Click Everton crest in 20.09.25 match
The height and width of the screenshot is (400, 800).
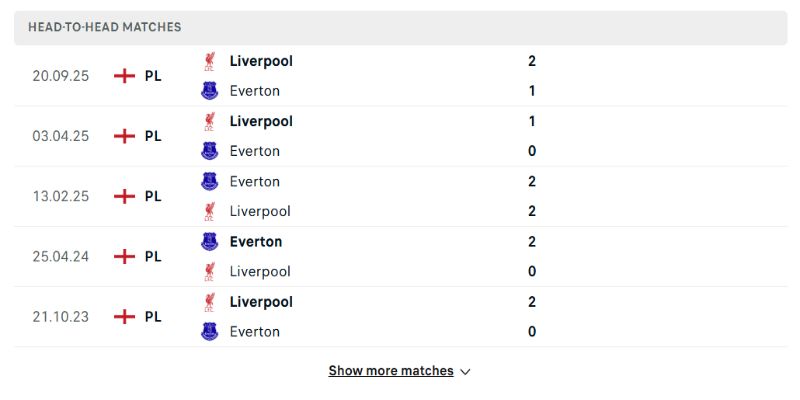209,91
